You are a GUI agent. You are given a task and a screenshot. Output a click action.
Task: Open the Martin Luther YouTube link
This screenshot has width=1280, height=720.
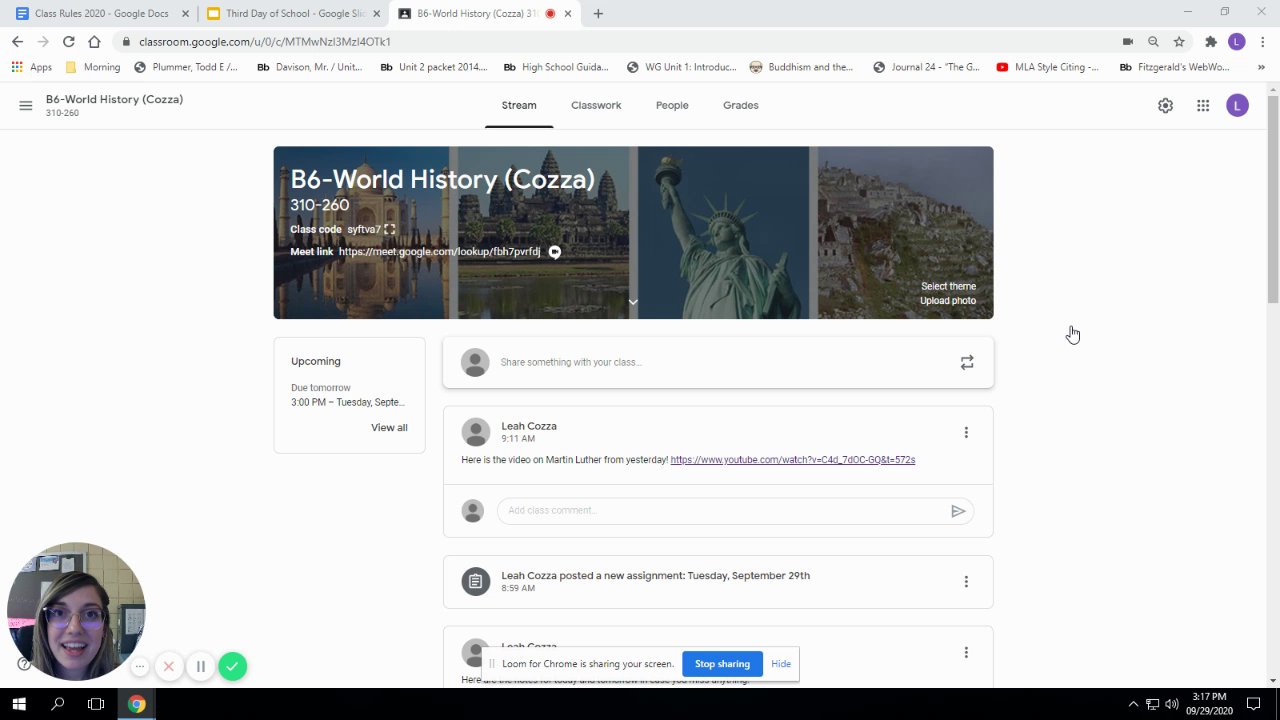point(793,460)
